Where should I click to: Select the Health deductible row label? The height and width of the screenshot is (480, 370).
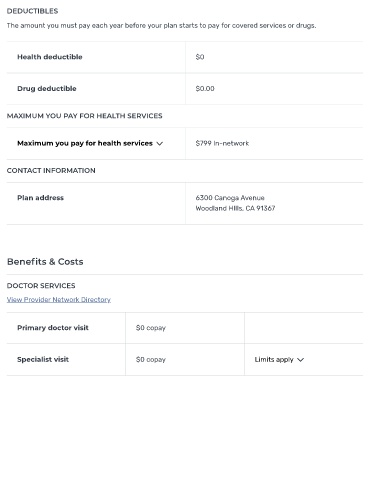click(50, 57)
